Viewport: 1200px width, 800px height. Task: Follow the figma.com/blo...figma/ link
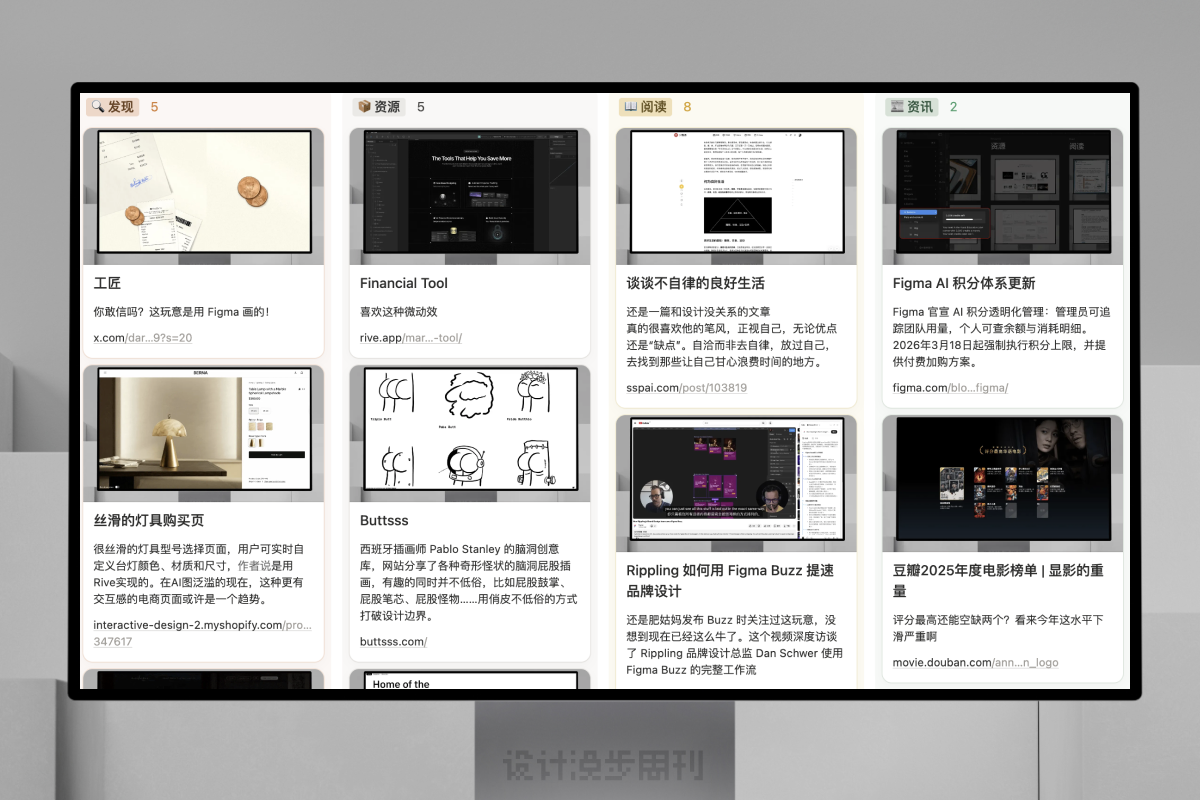(950, 388)
